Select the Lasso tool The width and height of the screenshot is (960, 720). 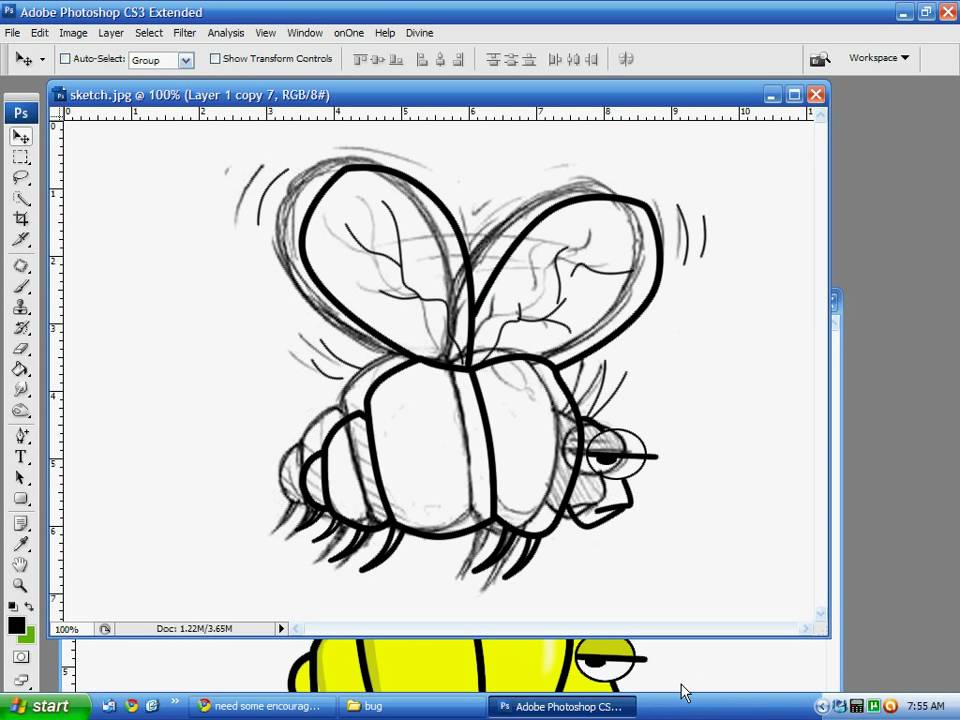21,178
